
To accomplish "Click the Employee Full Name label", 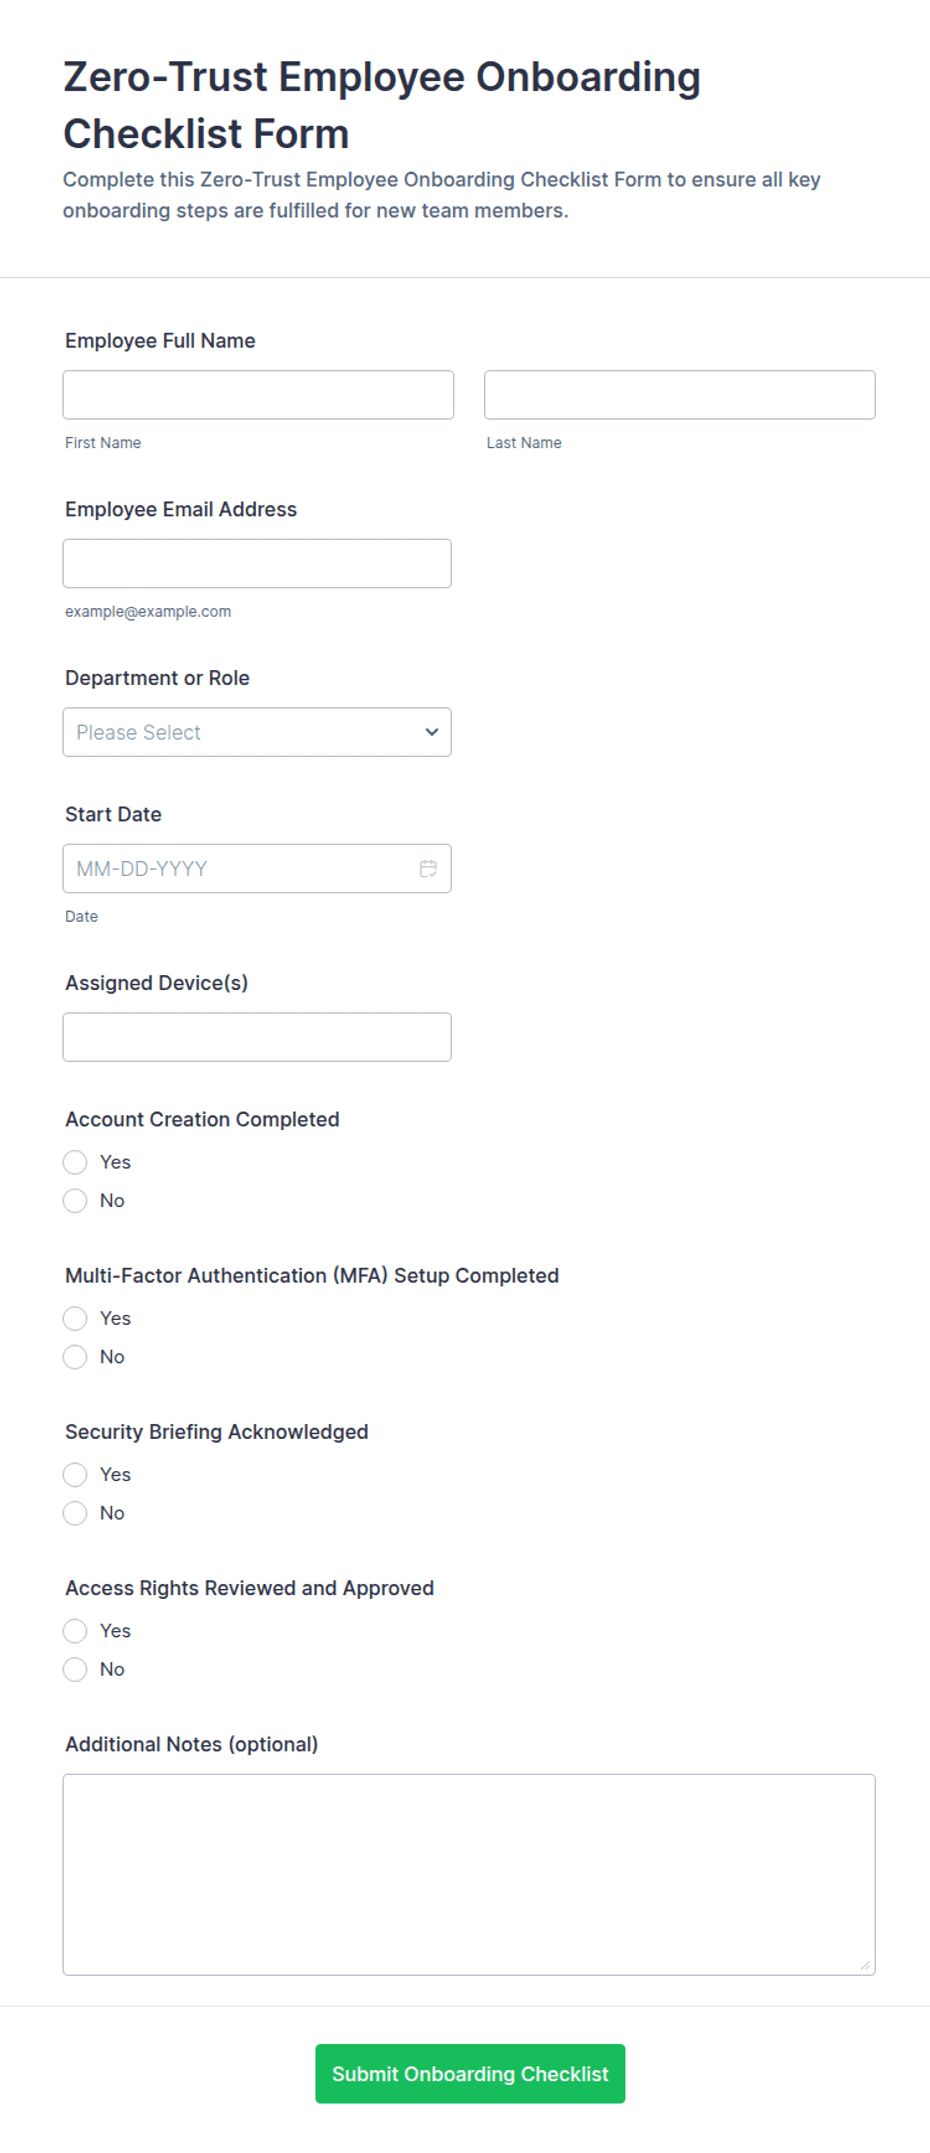I will [x=160, y=341].
